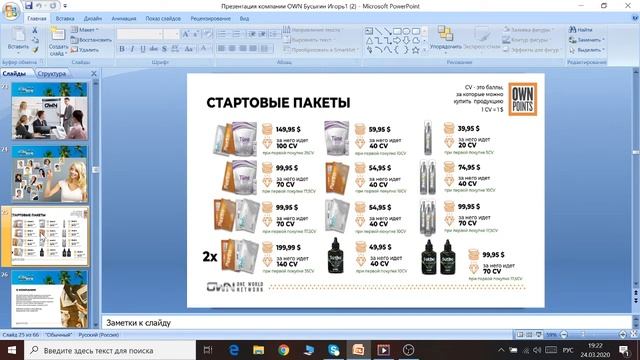Open the Заменить (Replace) dropdown
Screen dimensions: 640x360
[x=587, y=40]
